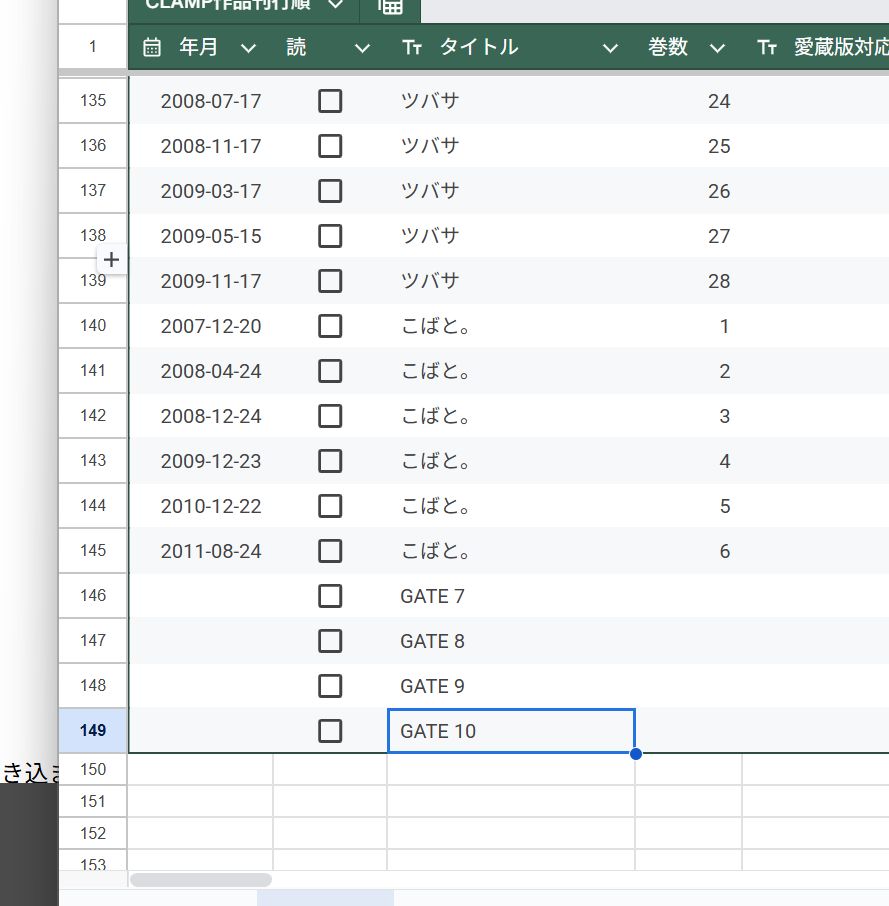Tick the checkbox in the 2008-12-24 row
The width and height of the screenshot is (889, 906).
(330, 417)
